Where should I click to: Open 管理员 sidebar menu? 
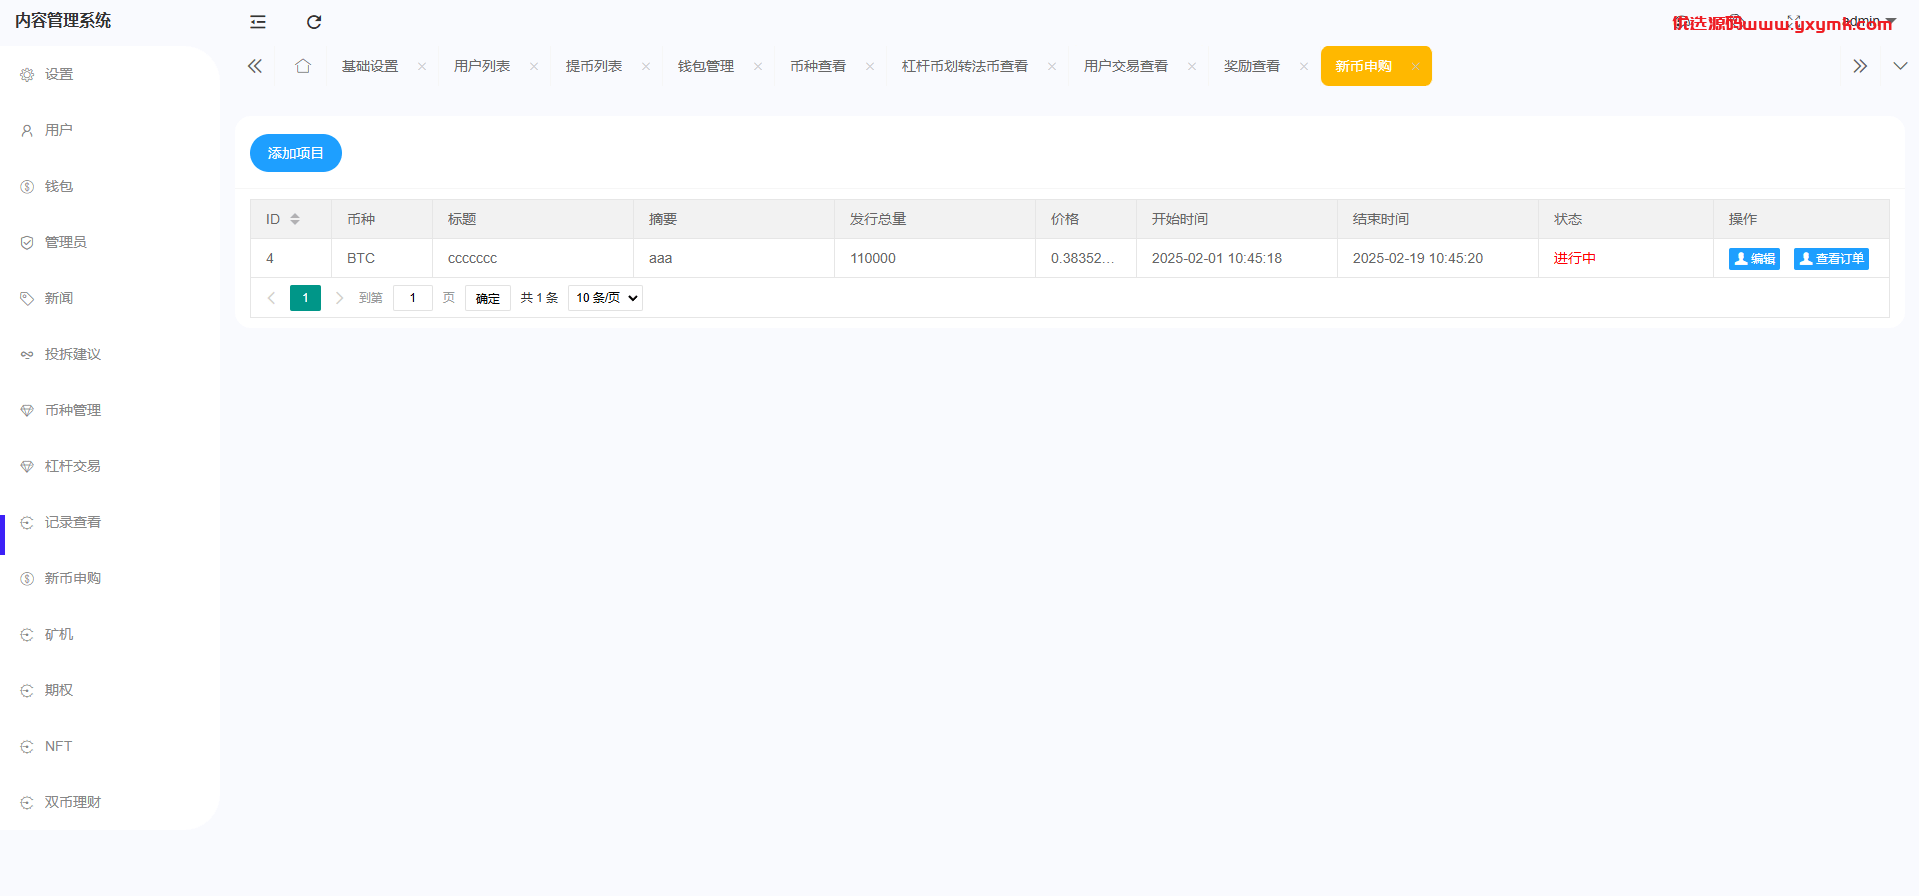[x=65, y=242]
